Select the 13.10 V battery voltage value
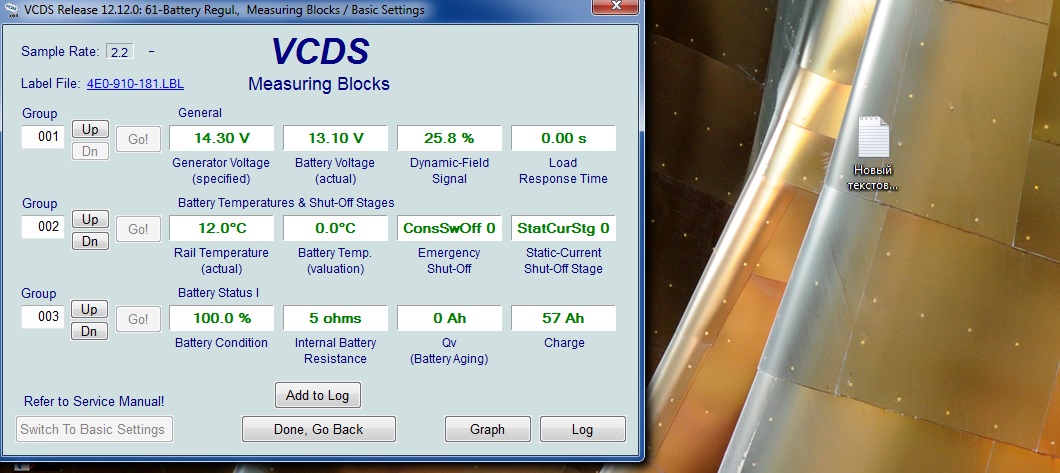The height and width of the screenshot is (473, 1060). pyautogui.click(x=335, y=138)
